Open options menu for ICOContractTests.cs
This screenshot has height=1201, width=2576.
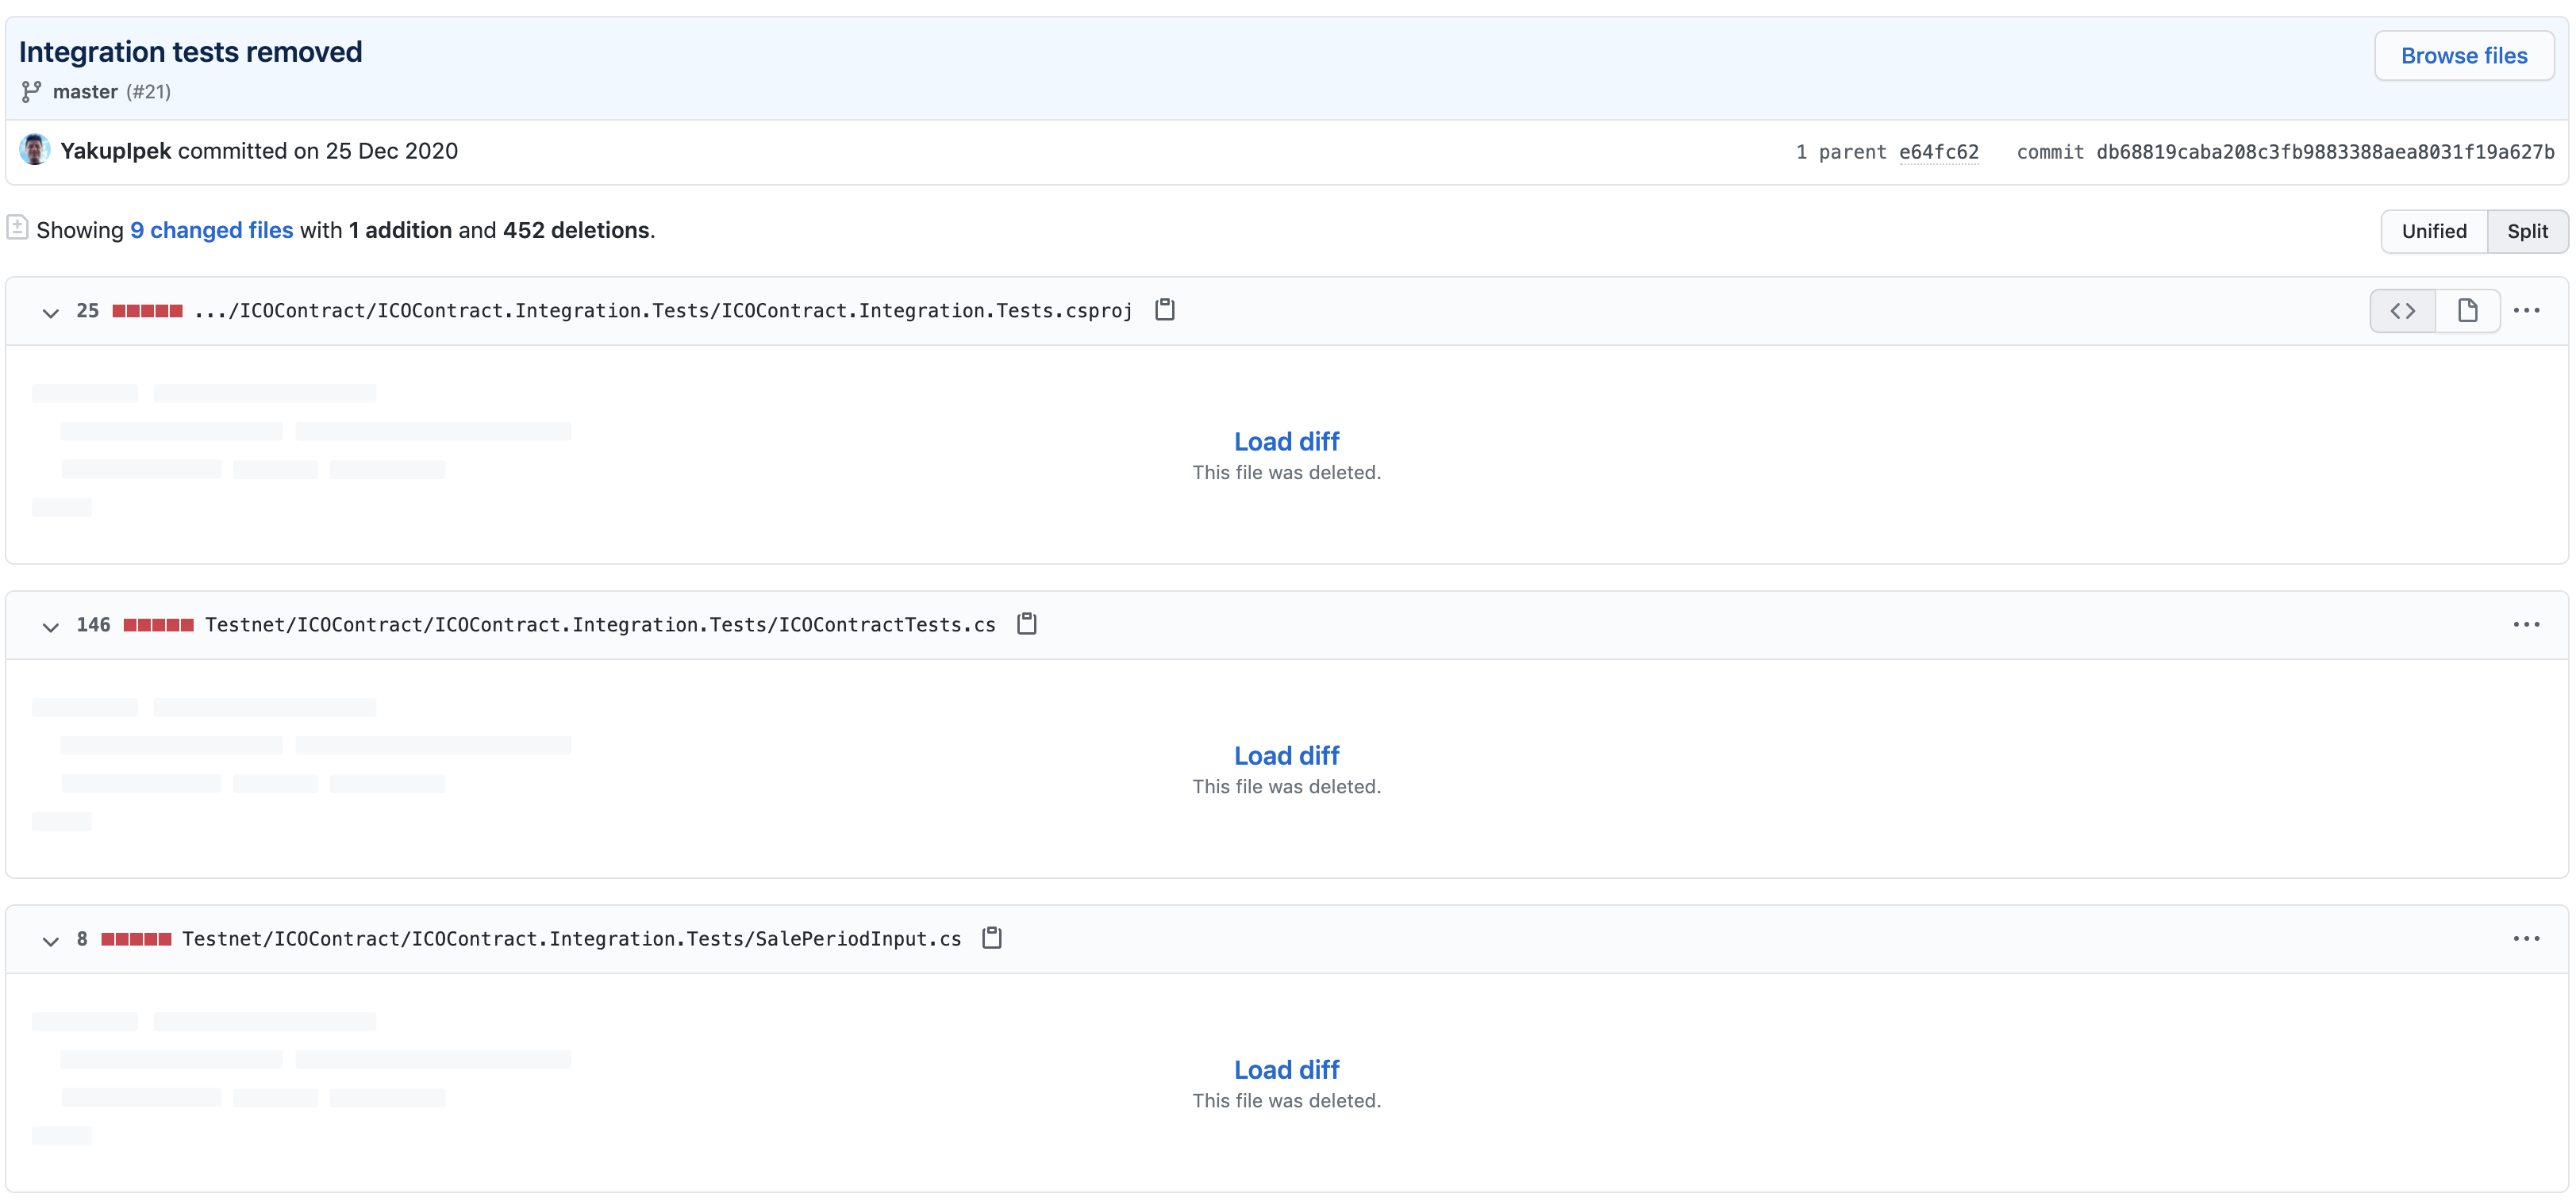point(2526,625)
